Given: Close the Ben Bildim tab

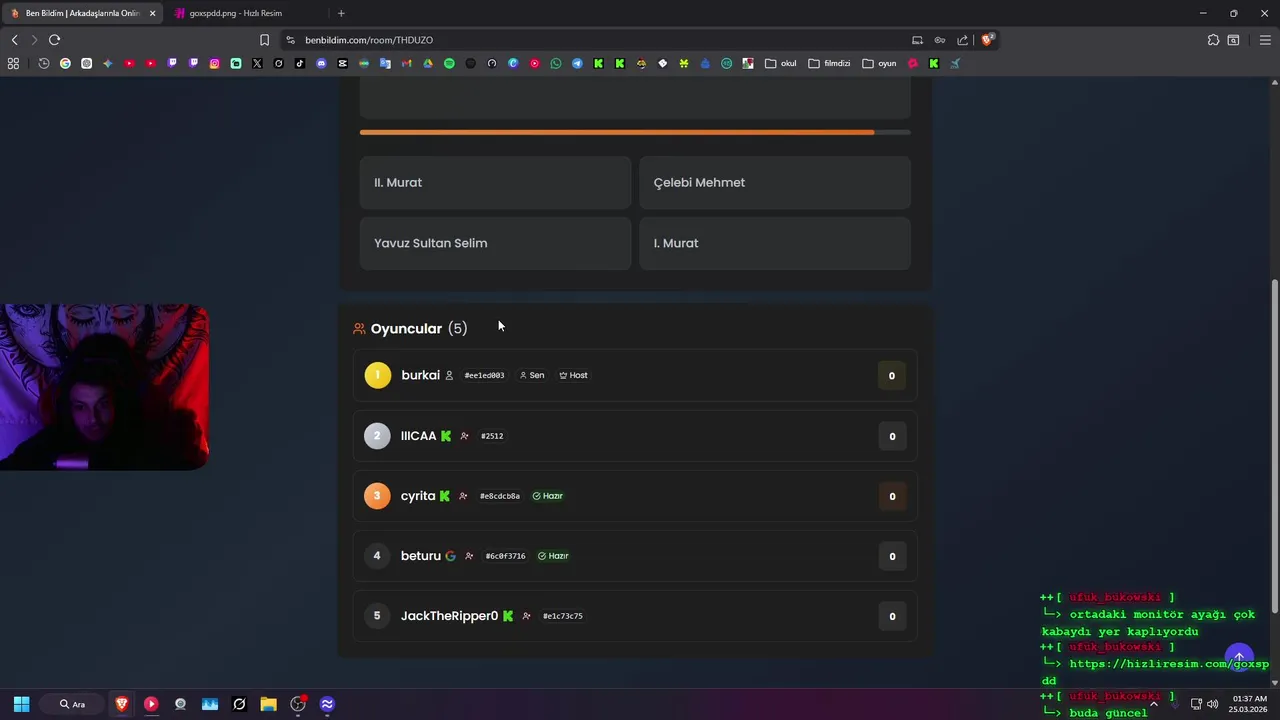Looking at the screenshot, I should [x=152, y=13].
